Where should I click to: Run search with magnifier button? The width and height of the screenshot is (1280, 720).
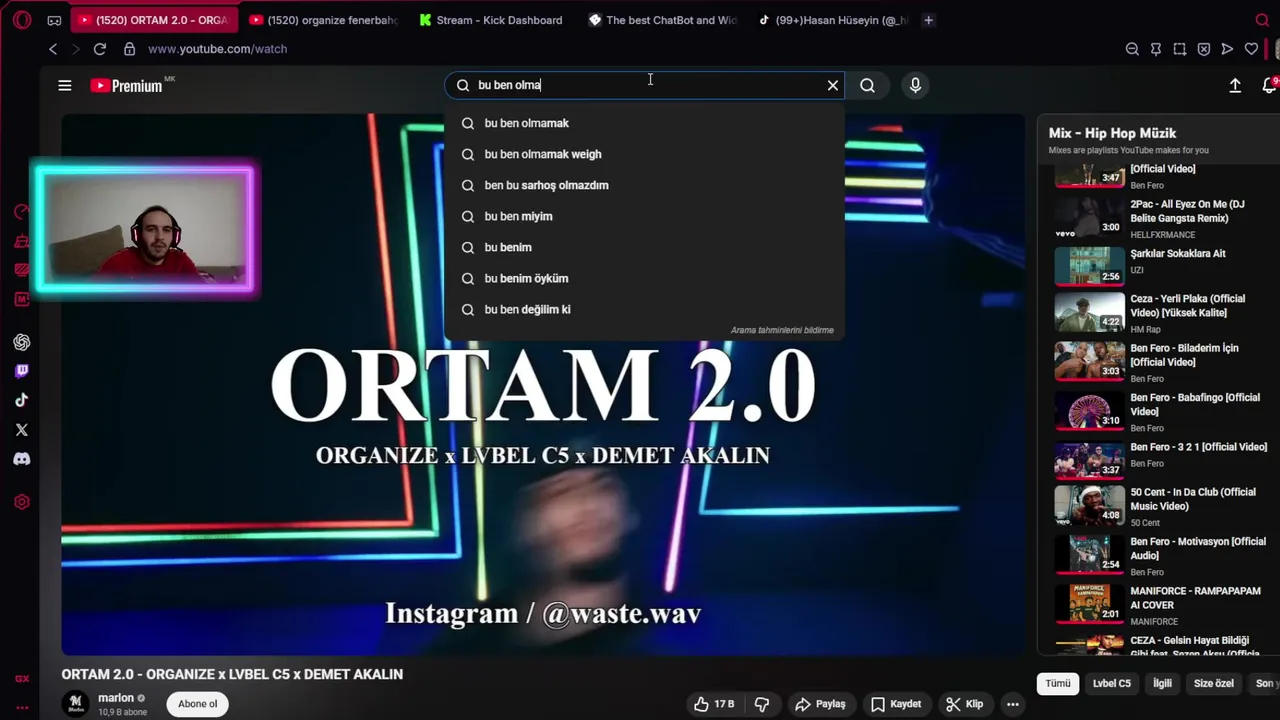[867, 86]
